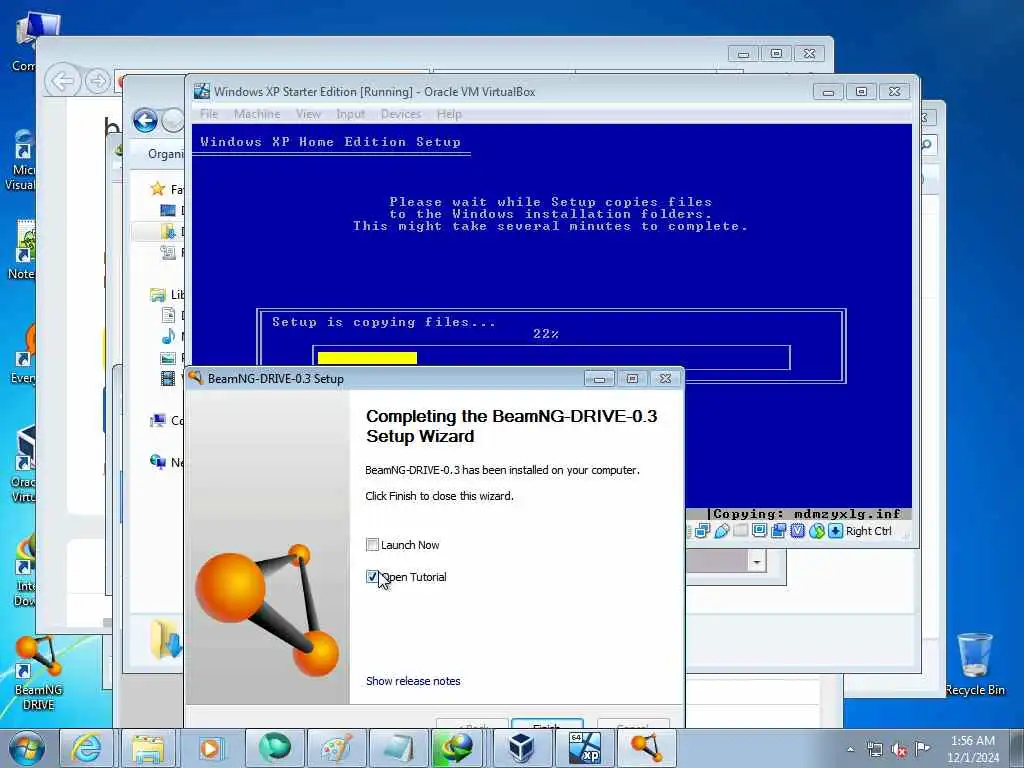The image size is (1024, 768).
Task: Click the 22% progress text
Action: point(546,334)
